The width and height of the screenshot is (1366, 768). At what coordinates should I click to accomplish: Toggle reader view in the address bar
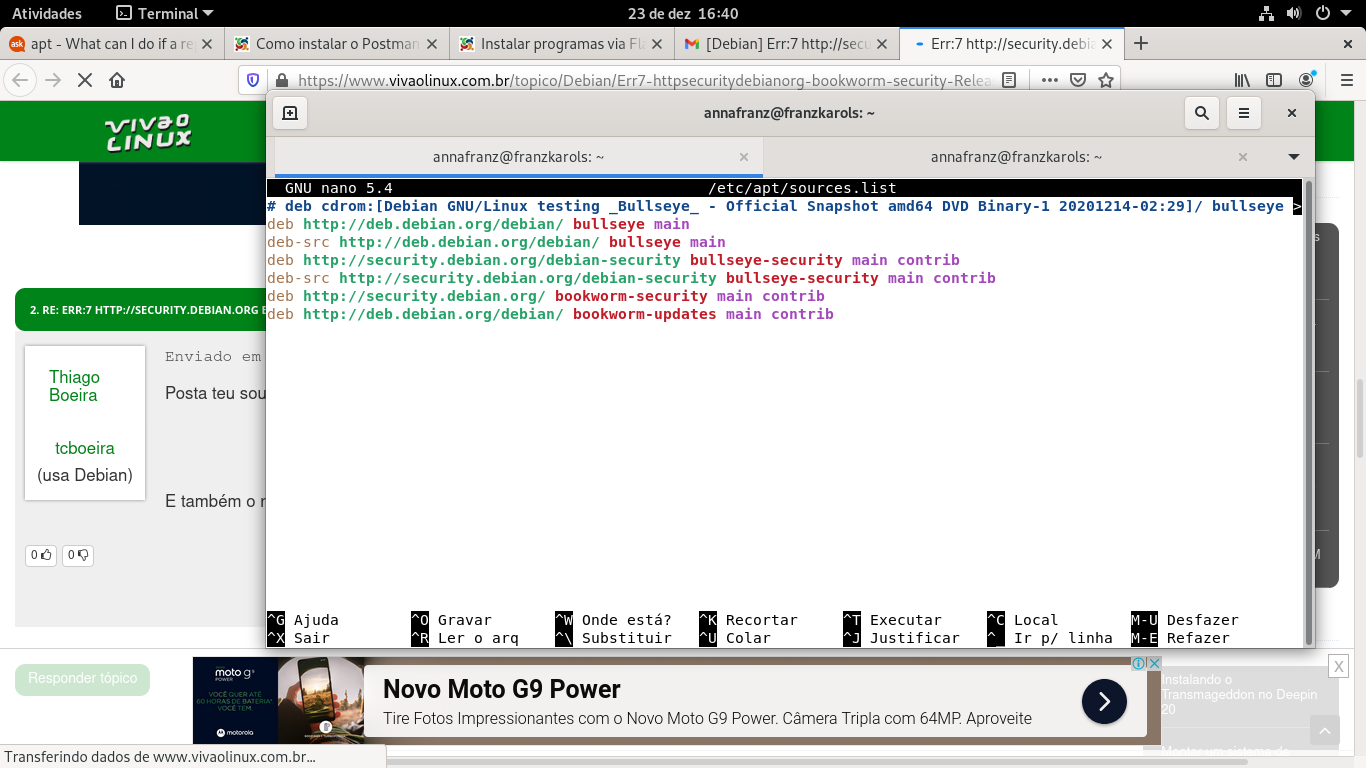[1010, 80]
